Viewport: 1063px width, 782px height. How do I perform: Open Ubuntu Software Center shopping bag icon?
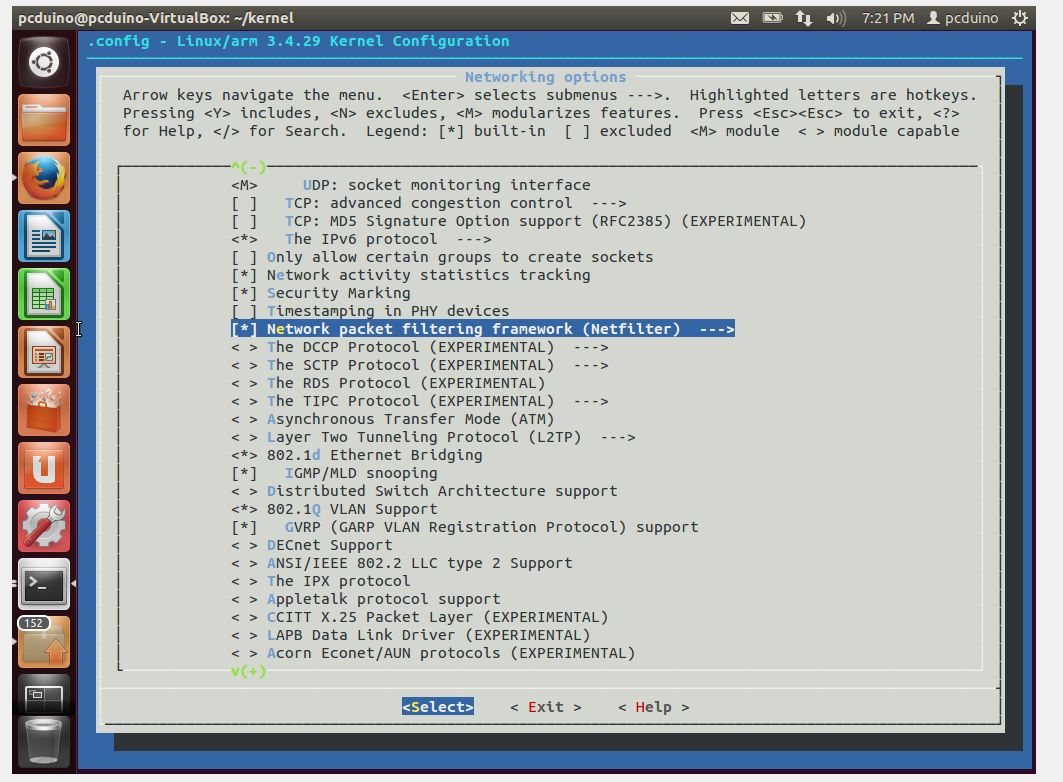click(x=43, y=410)
